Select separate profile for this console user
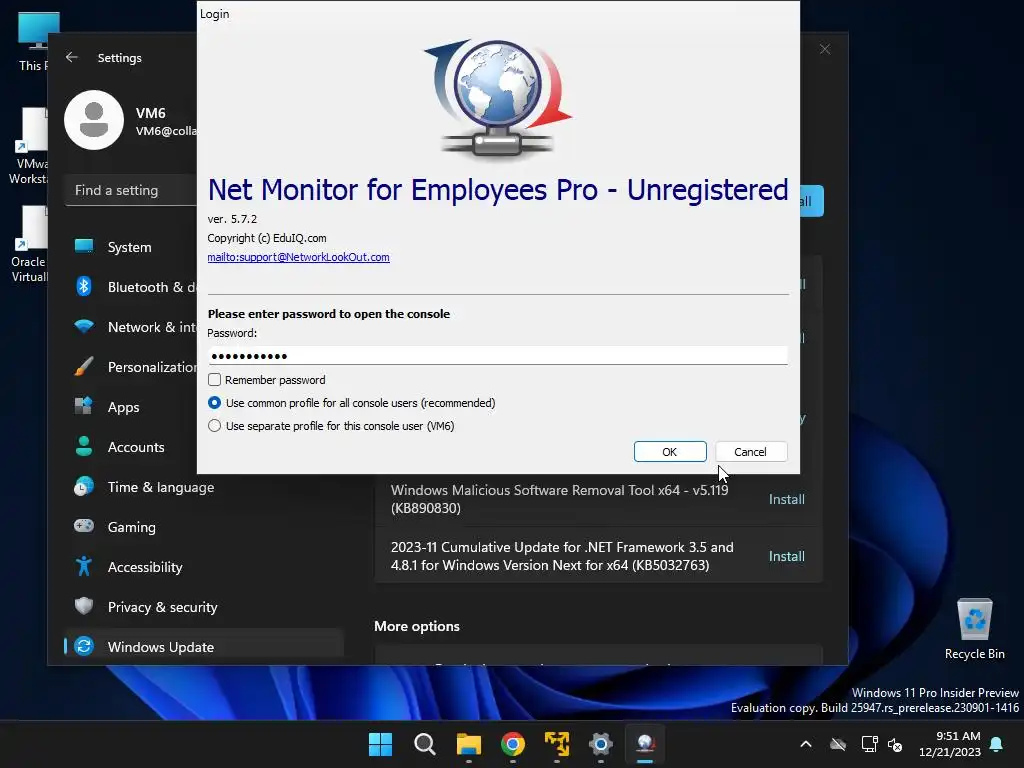The image size is (1024, 768). [x=214, y=426]
